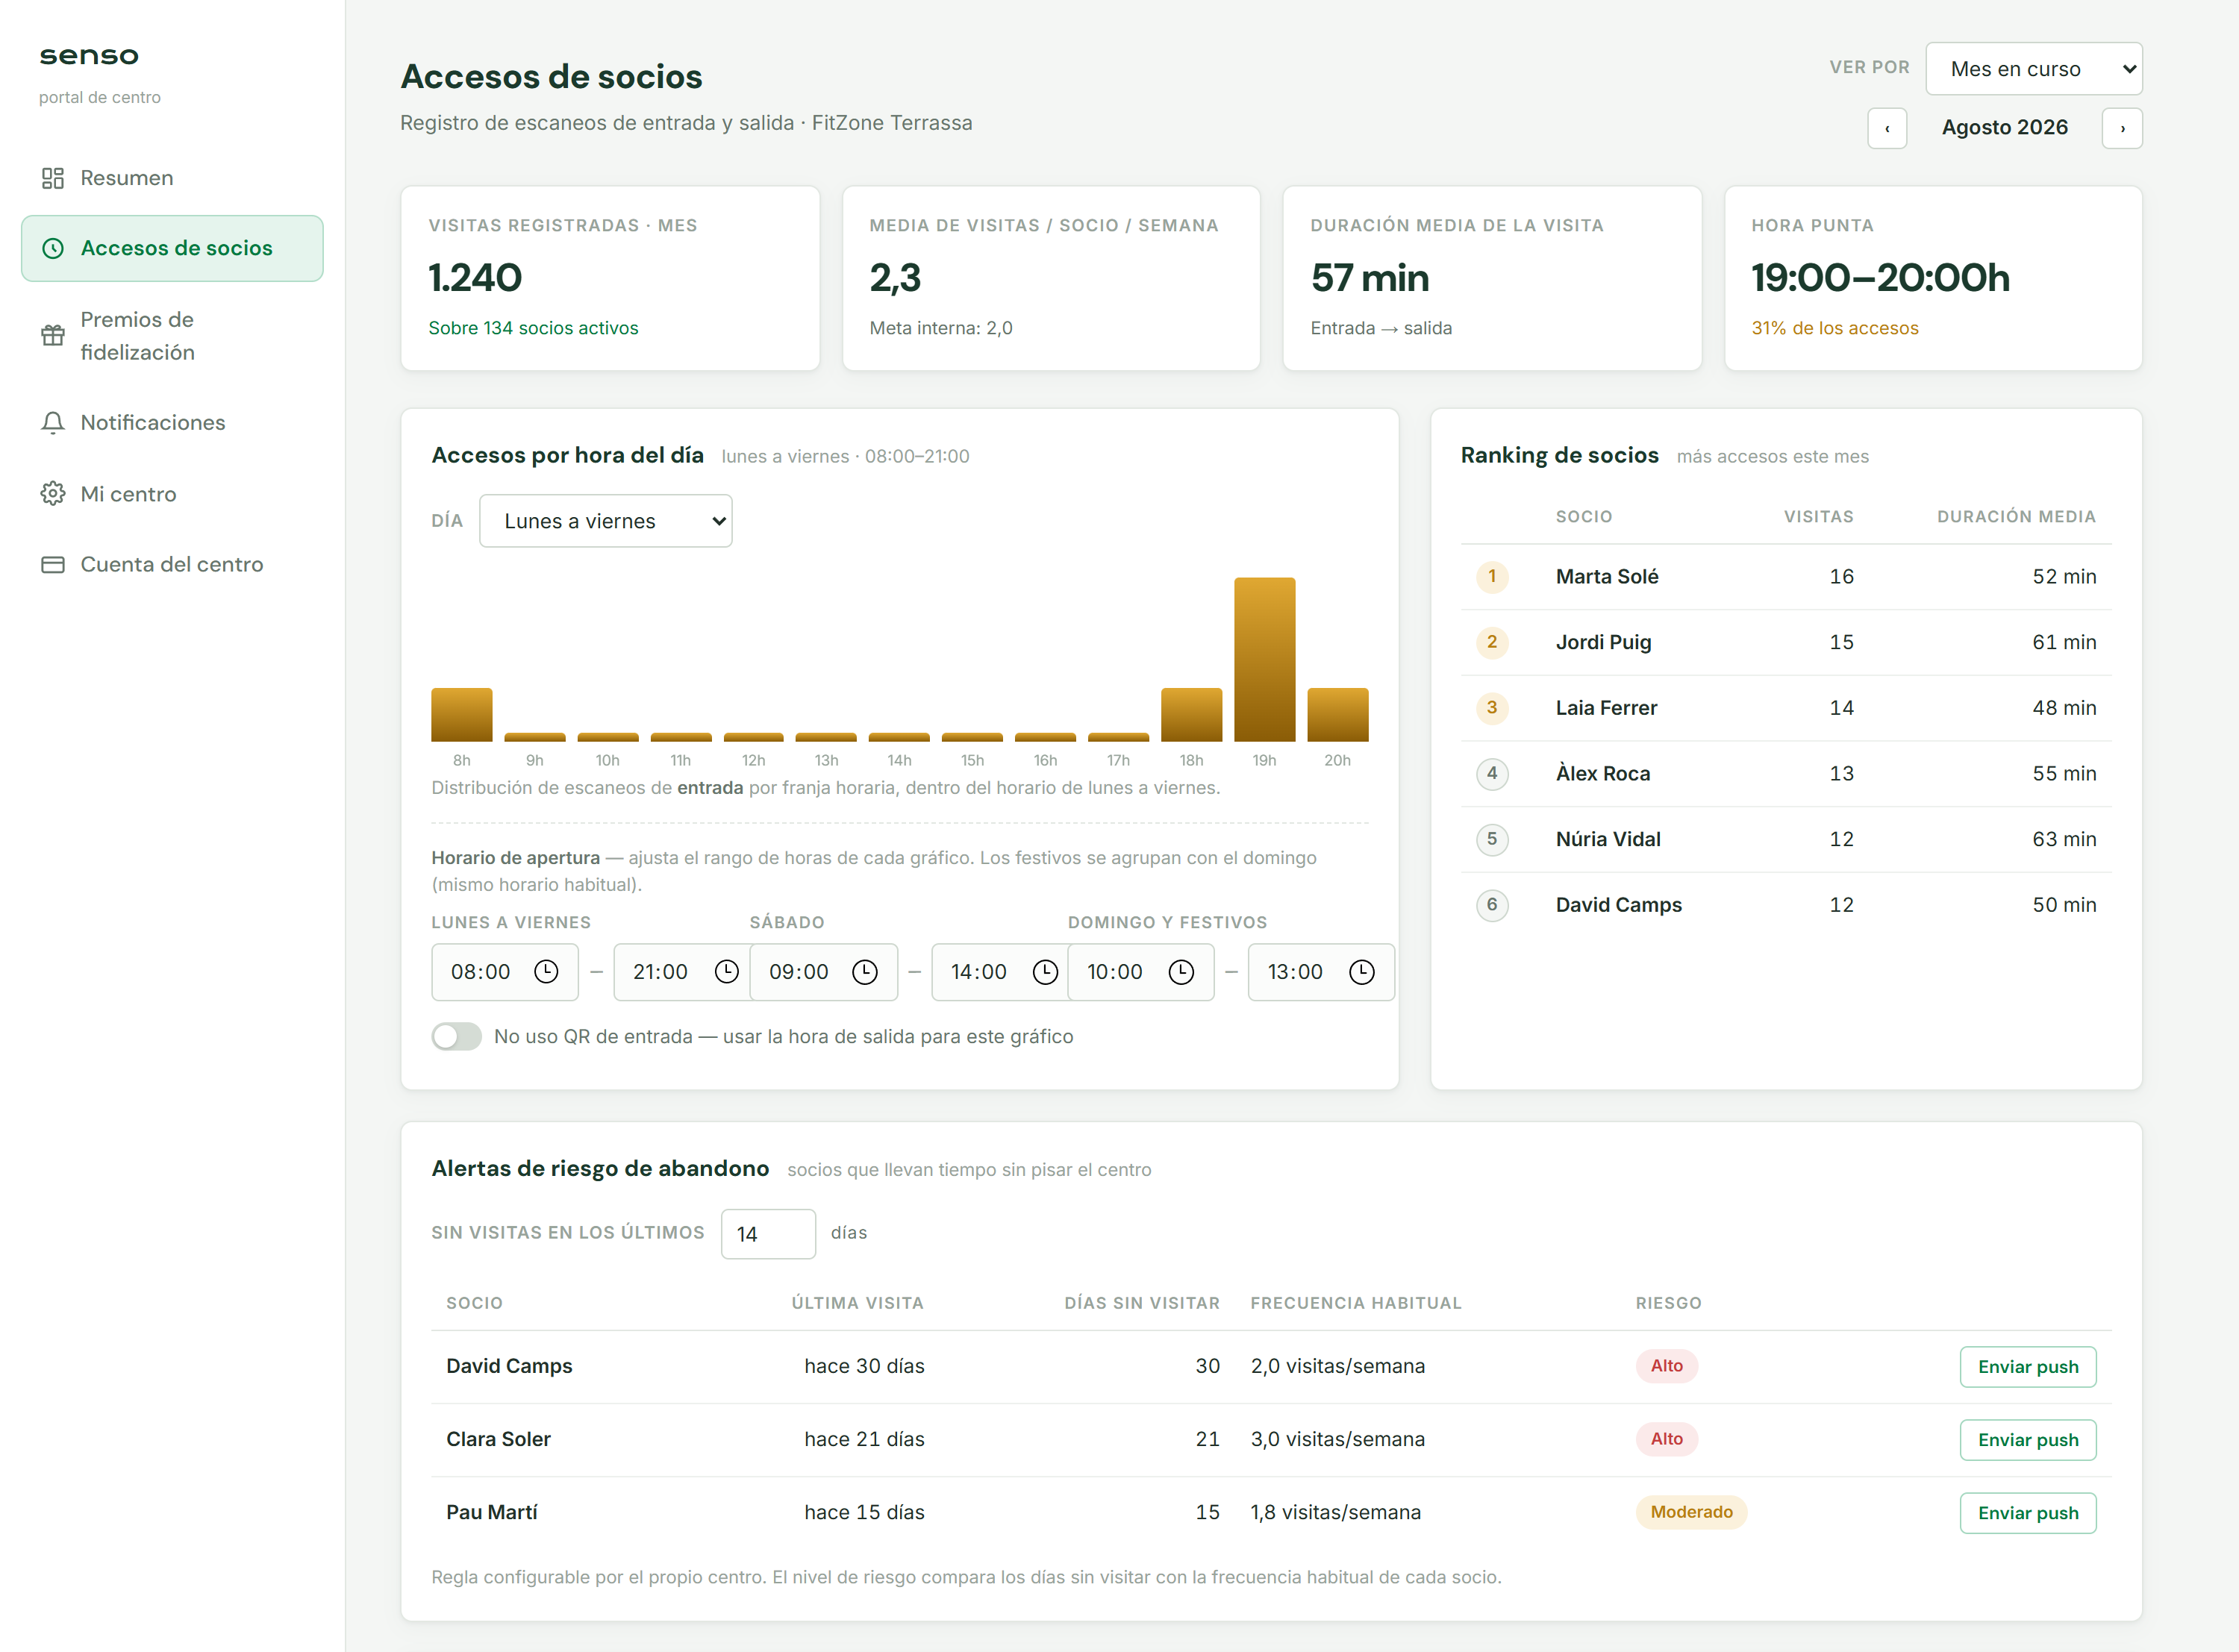Click the Resumen grid icon in sidebar
This screenshot has height=1652, width=2239.
[x=53, y=178]
